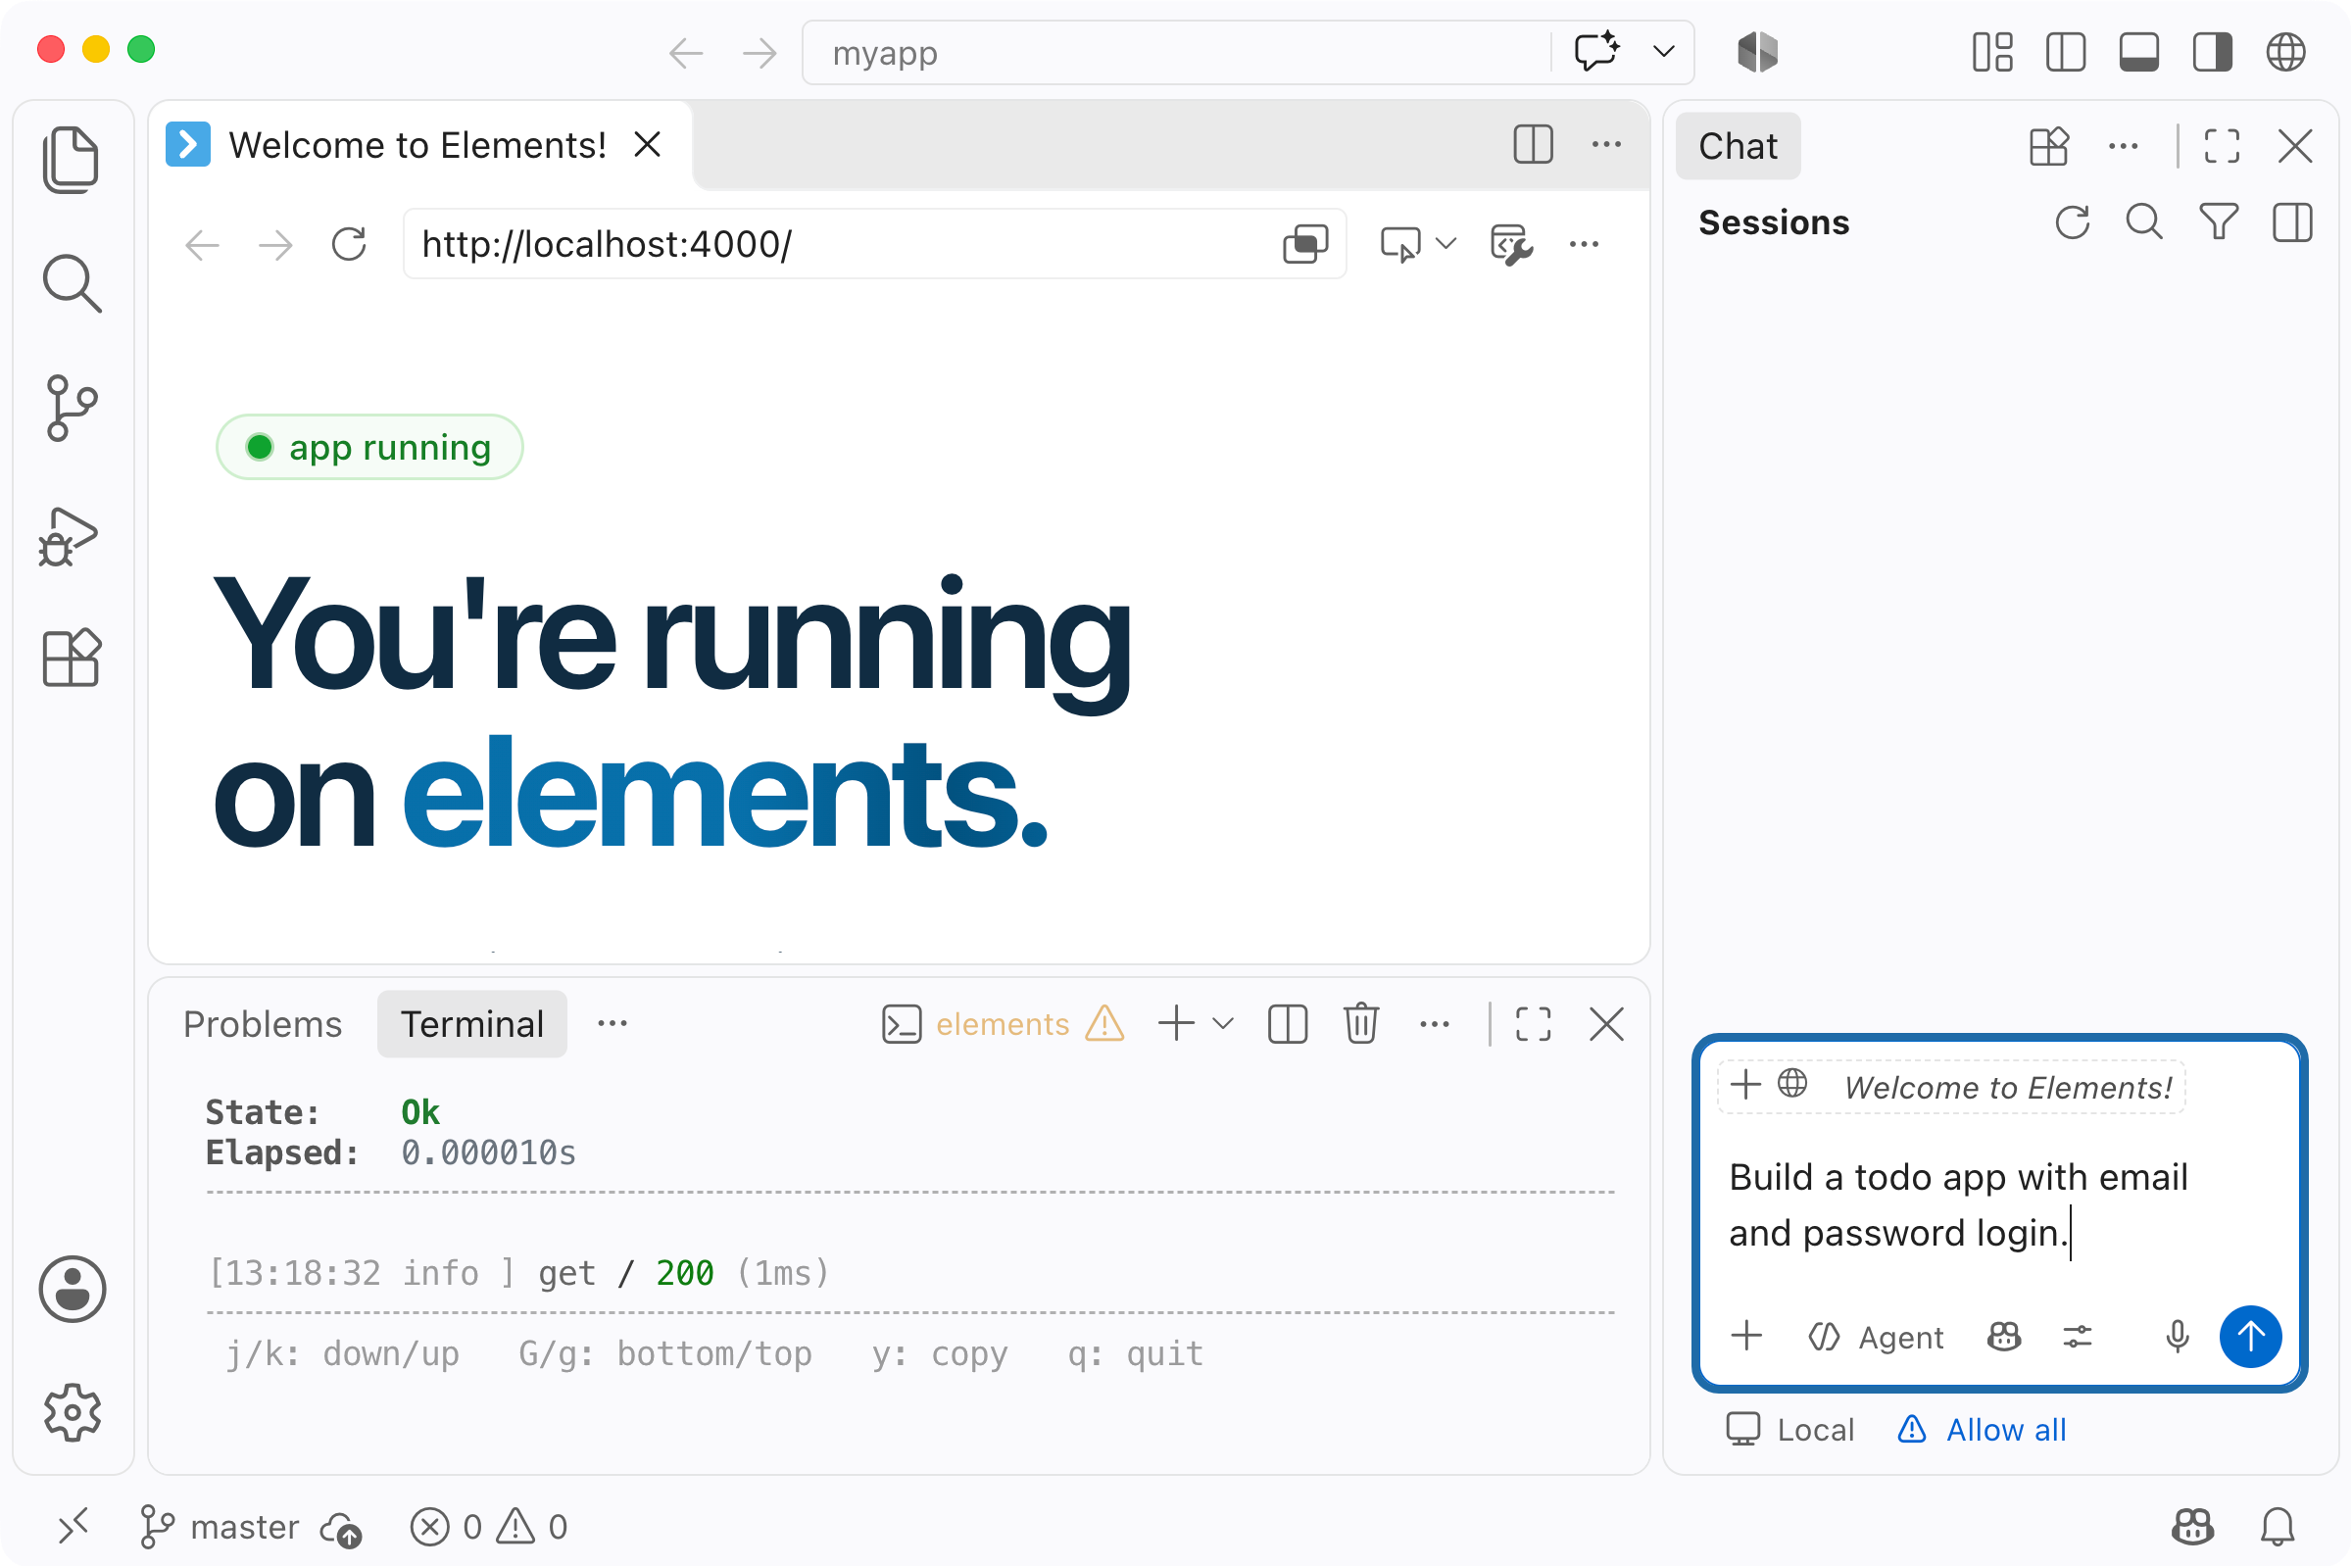The height and width of the screenshot is (1568, 2352).
Task: Open the Explorer files view
Action: coord(71,160)
